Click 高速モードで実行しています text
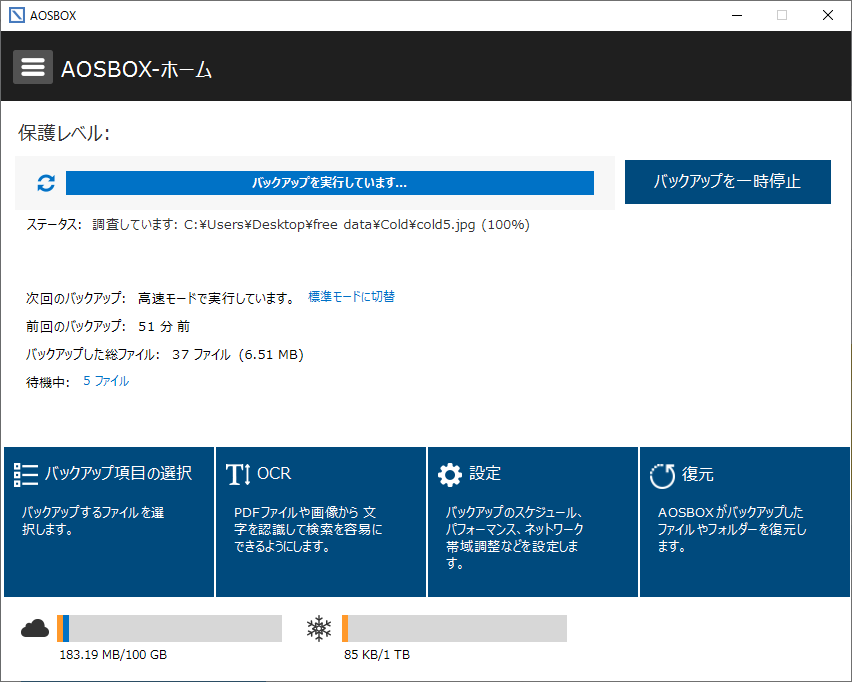Viewport: 852px width, 682px height. point(216,298)
